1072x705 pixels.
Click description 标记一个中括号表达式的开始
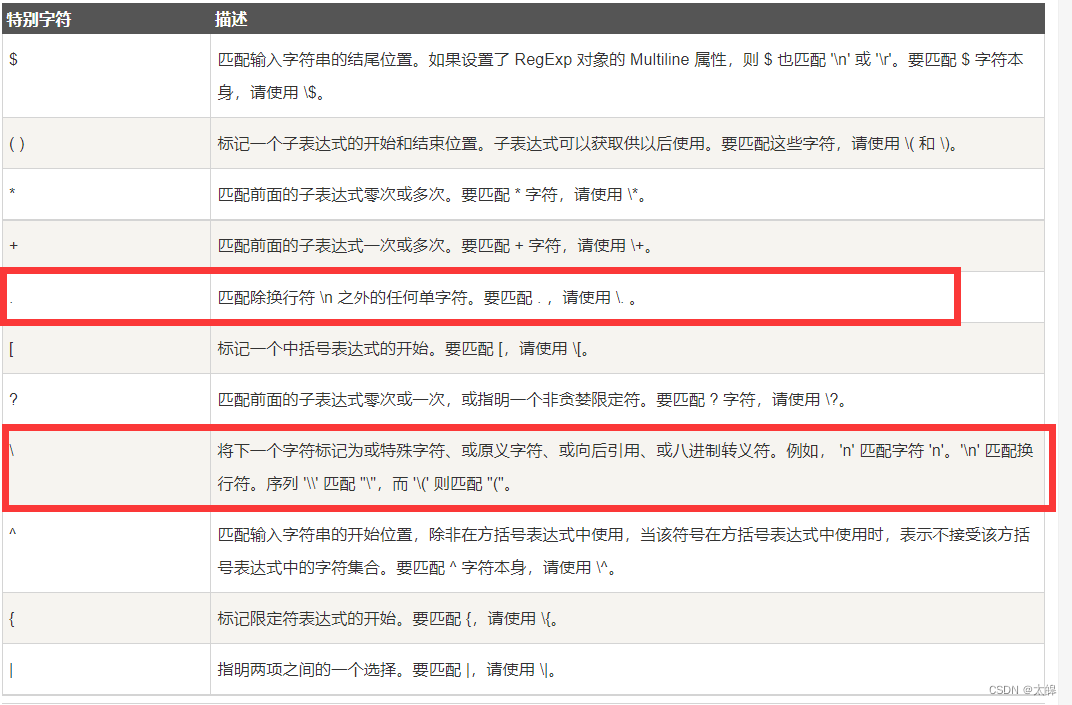tap(403, 349)
